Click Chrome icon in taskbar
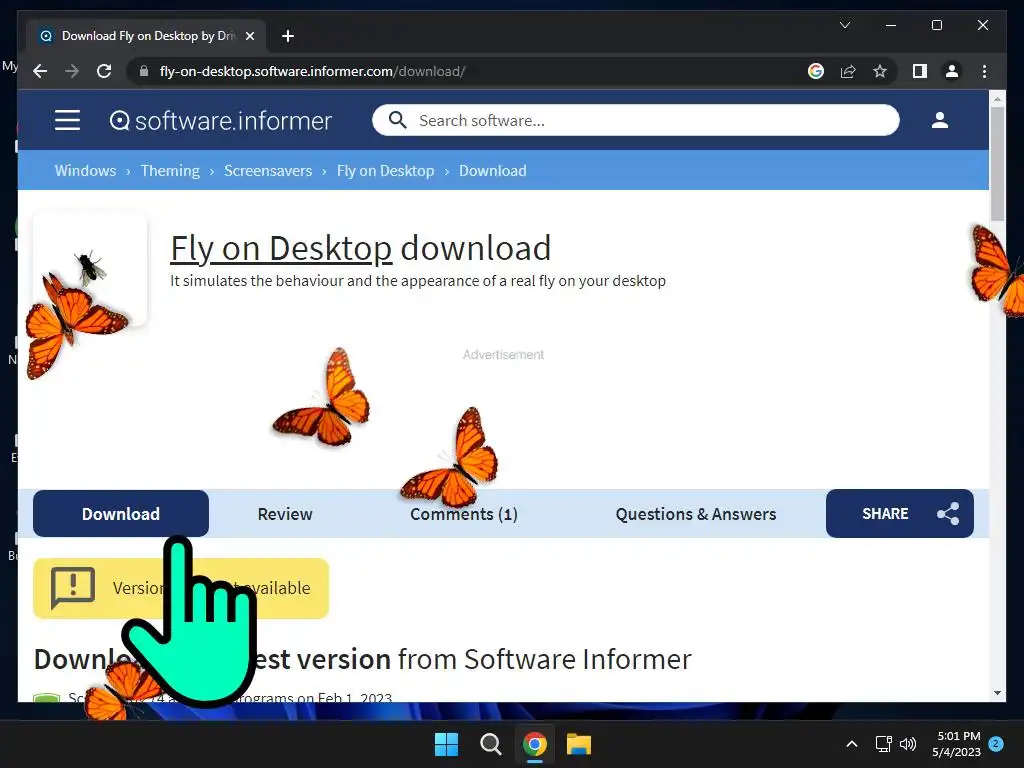The height and width of the screenshot is (768, 1024). point(534,744)
